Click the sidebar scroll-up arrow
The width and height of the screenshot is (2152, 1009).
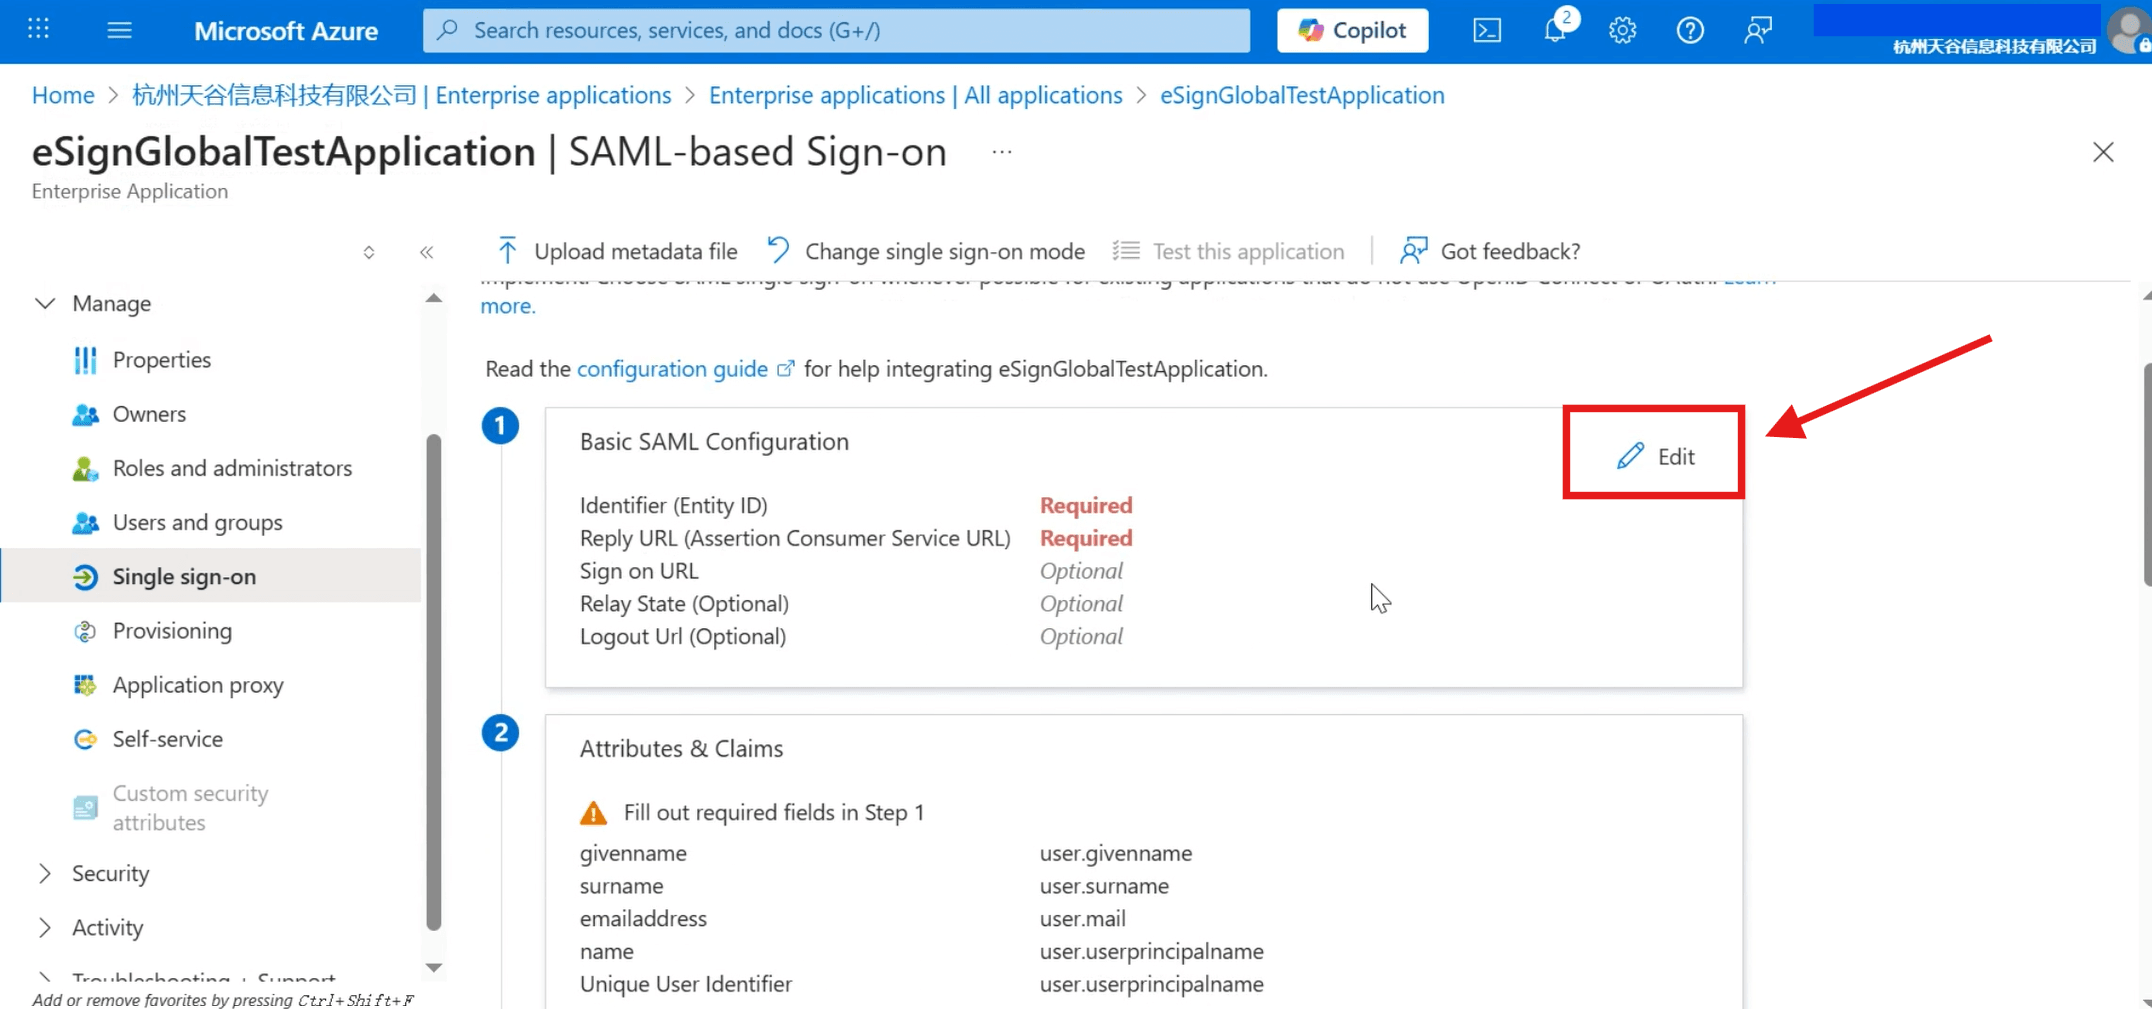pyautogui.click(x=433, y=298)
